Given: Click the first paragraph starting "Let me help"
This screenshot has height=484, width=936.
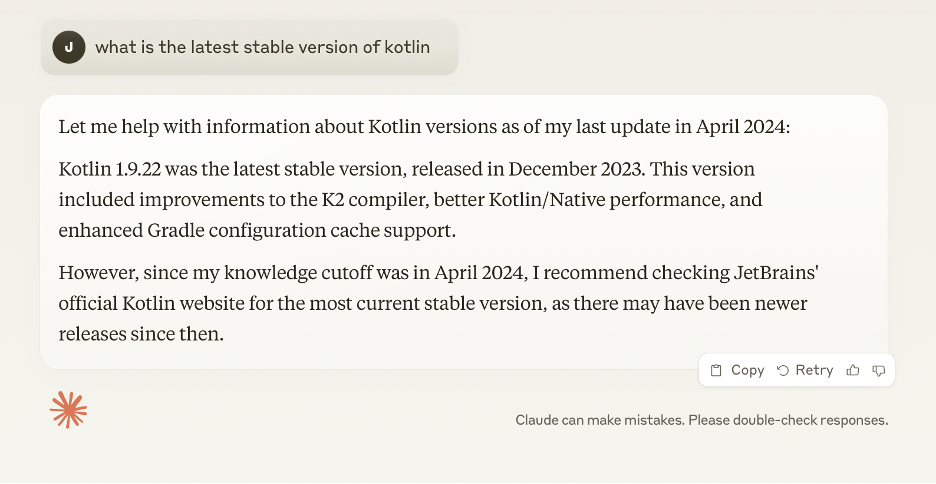Looking at the screenshot, I should click(424, 128).
